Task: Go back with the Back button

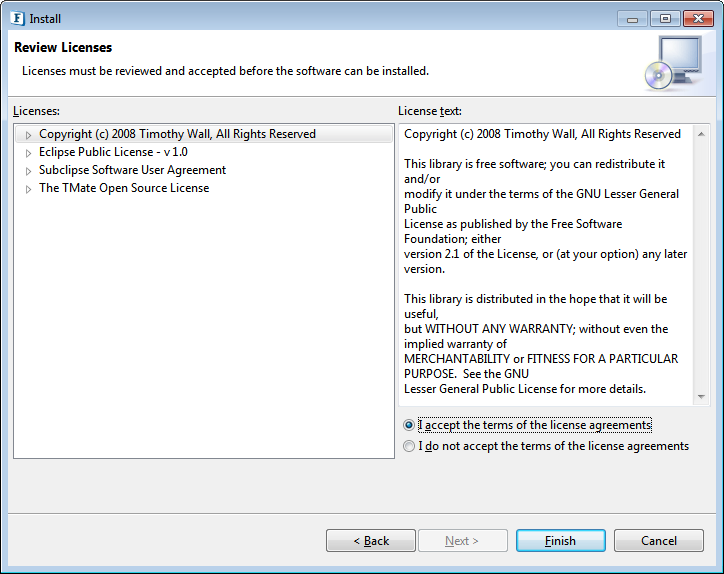Action: 371,540
